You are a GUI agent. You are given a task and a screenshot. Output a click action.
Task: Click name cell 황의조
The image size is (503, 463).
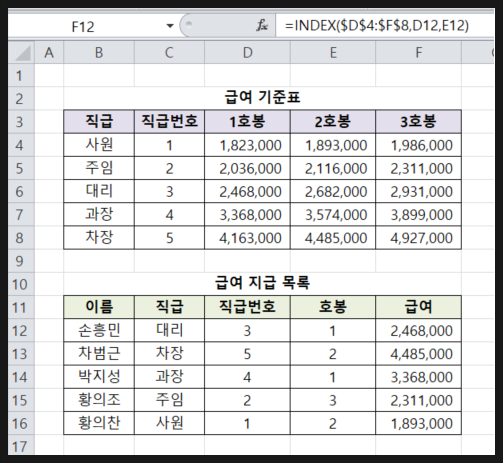99,400
